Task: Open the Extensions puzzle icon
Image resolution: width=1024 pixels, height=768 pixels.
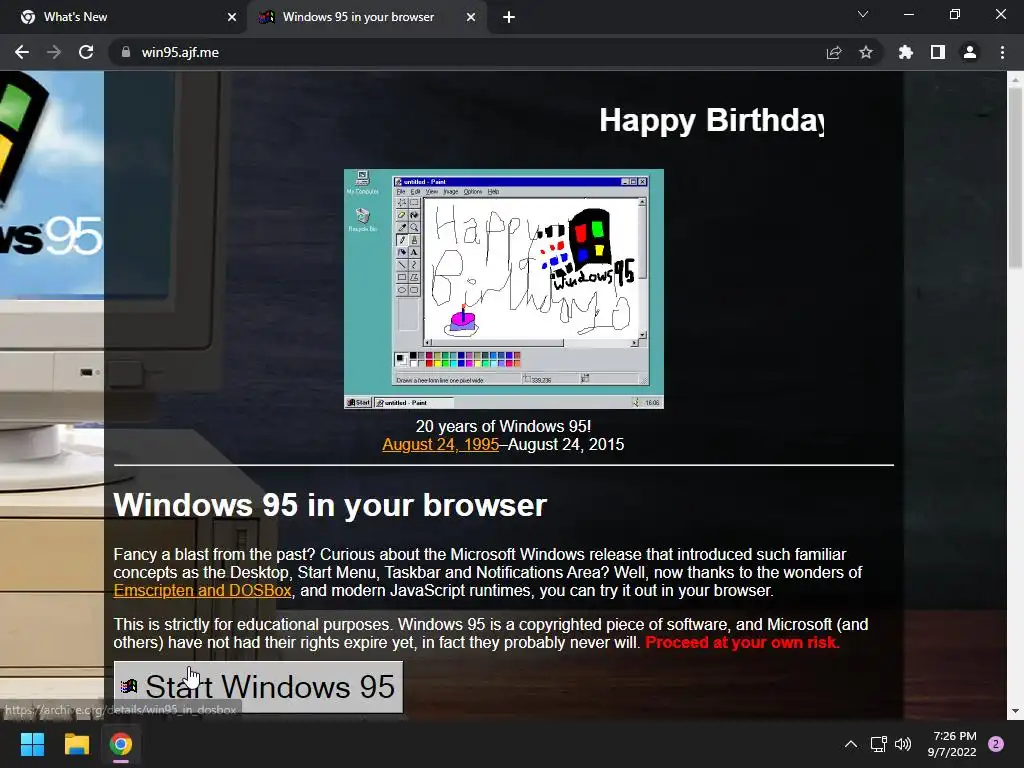Action: 906,52
